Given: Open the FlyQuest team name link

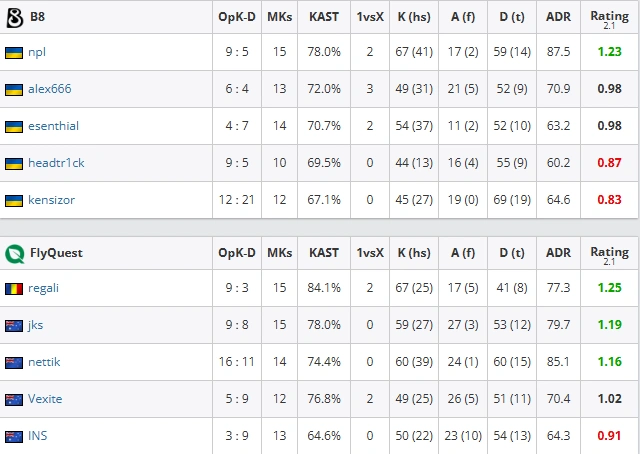Looking at the screenshot, I should (x=56, y=253).
